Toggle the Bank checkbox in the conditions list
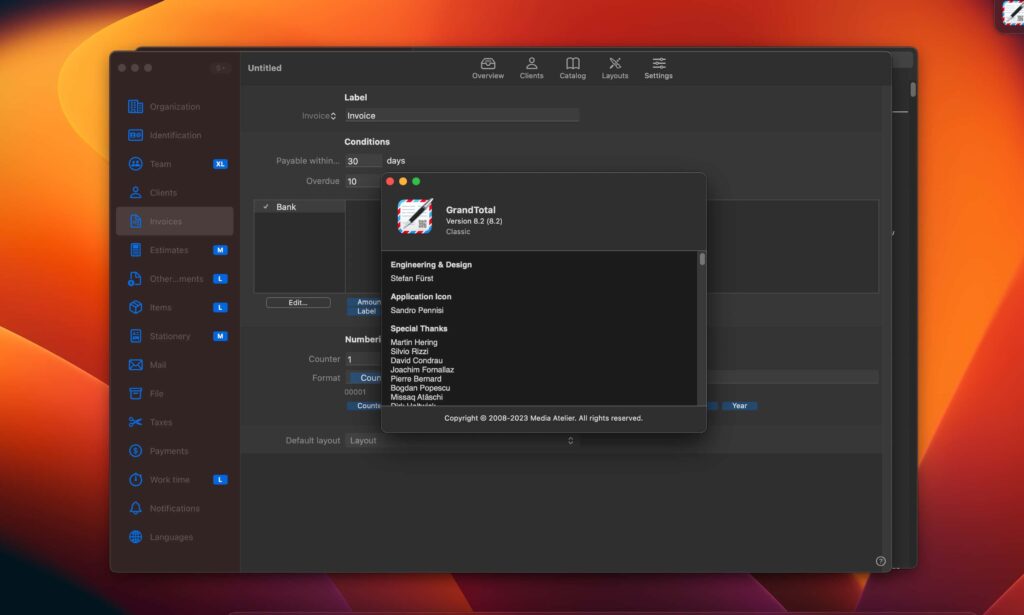 (265, 206)
